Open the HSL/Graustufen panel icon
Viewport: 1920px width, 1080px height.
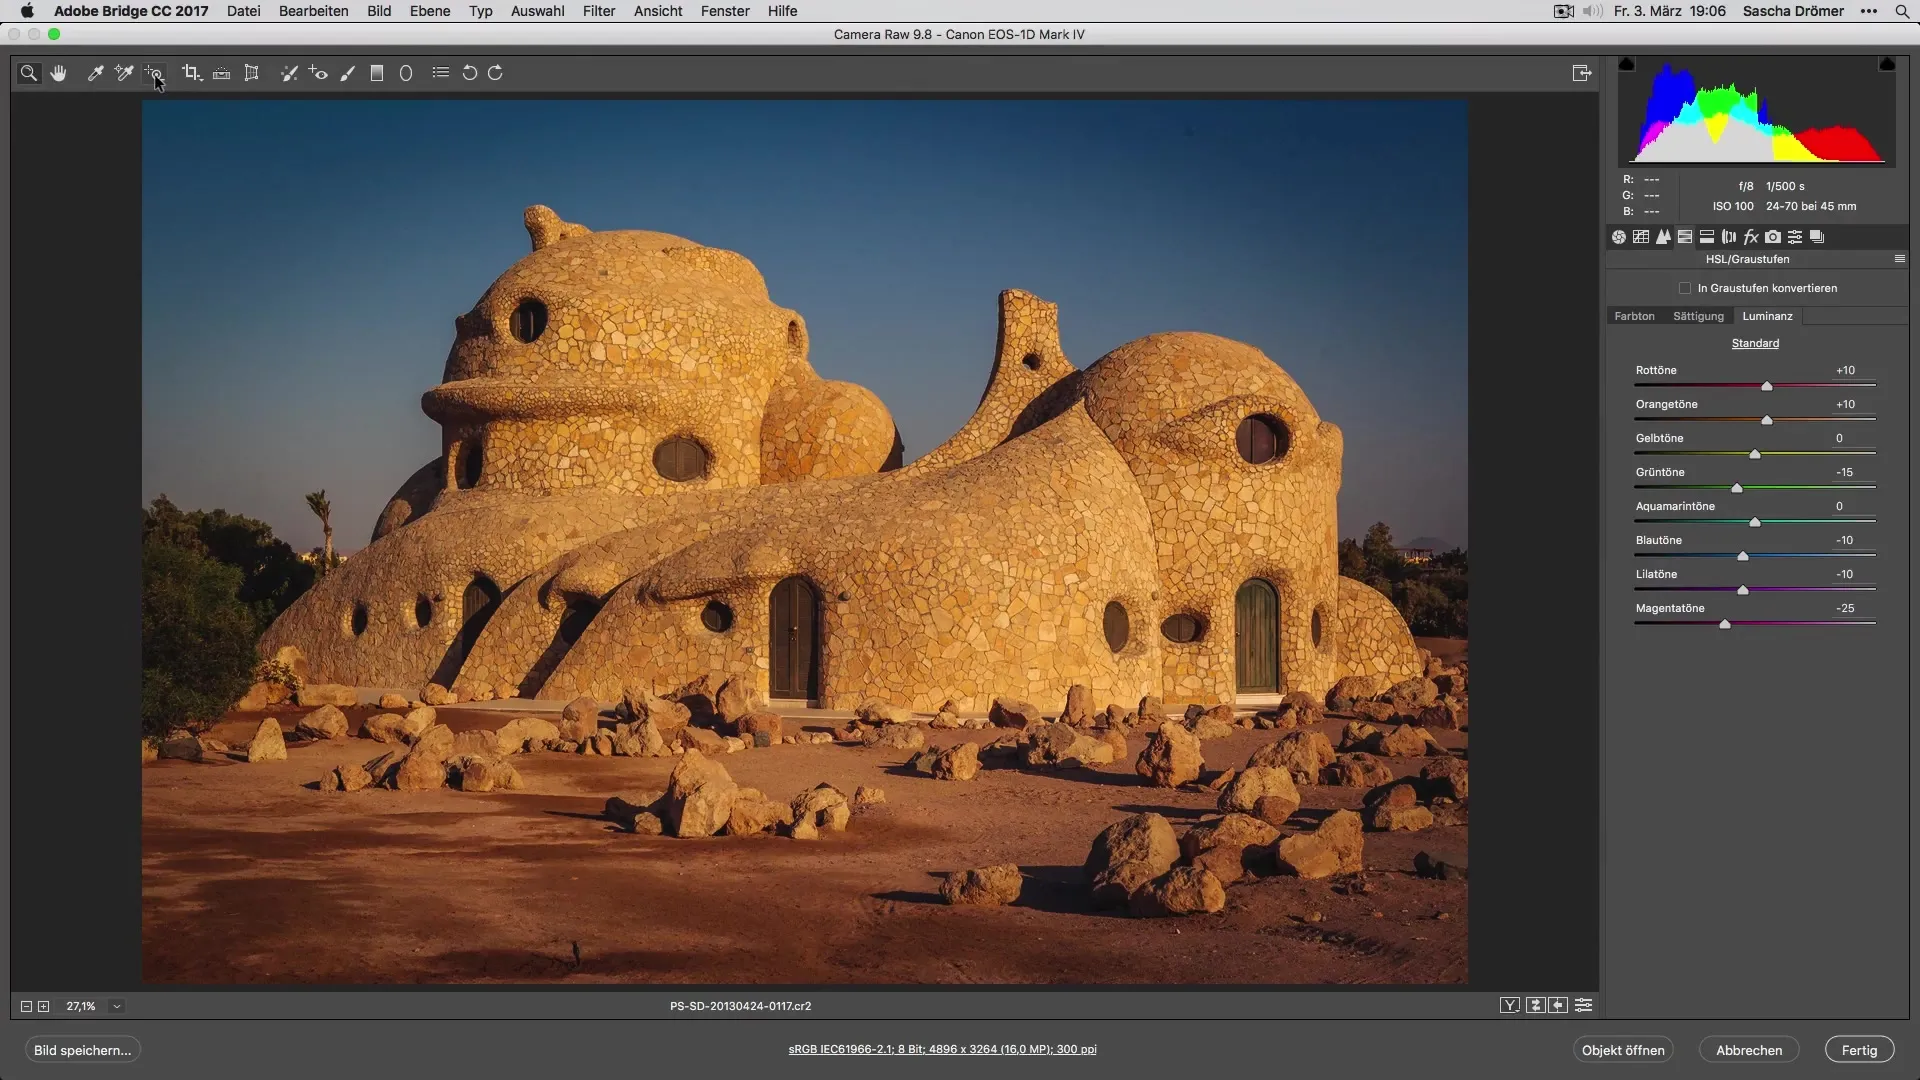[1685, 237]
